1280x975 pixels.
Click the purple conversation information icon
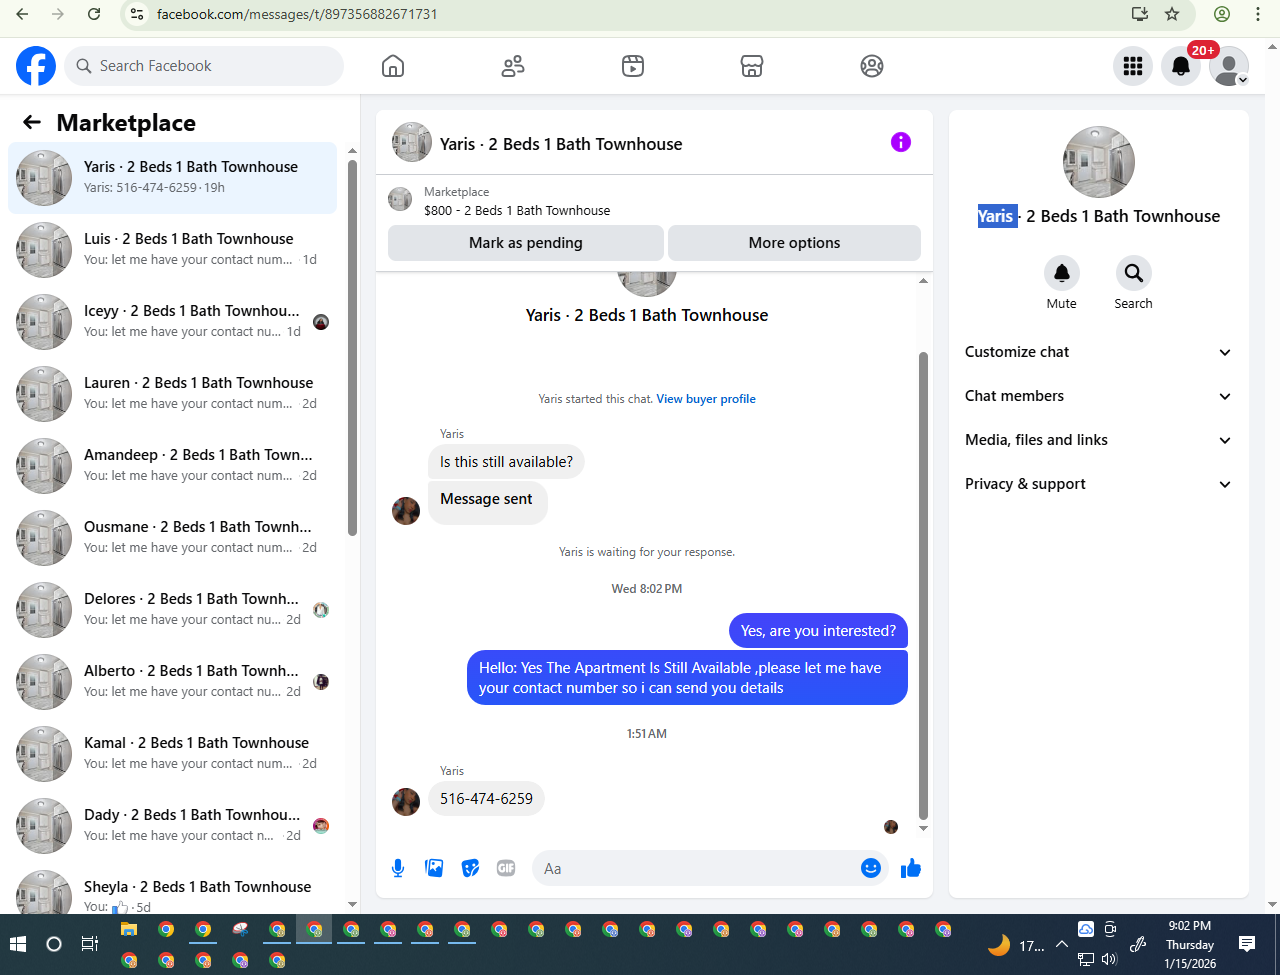click(x=901, y=142)
